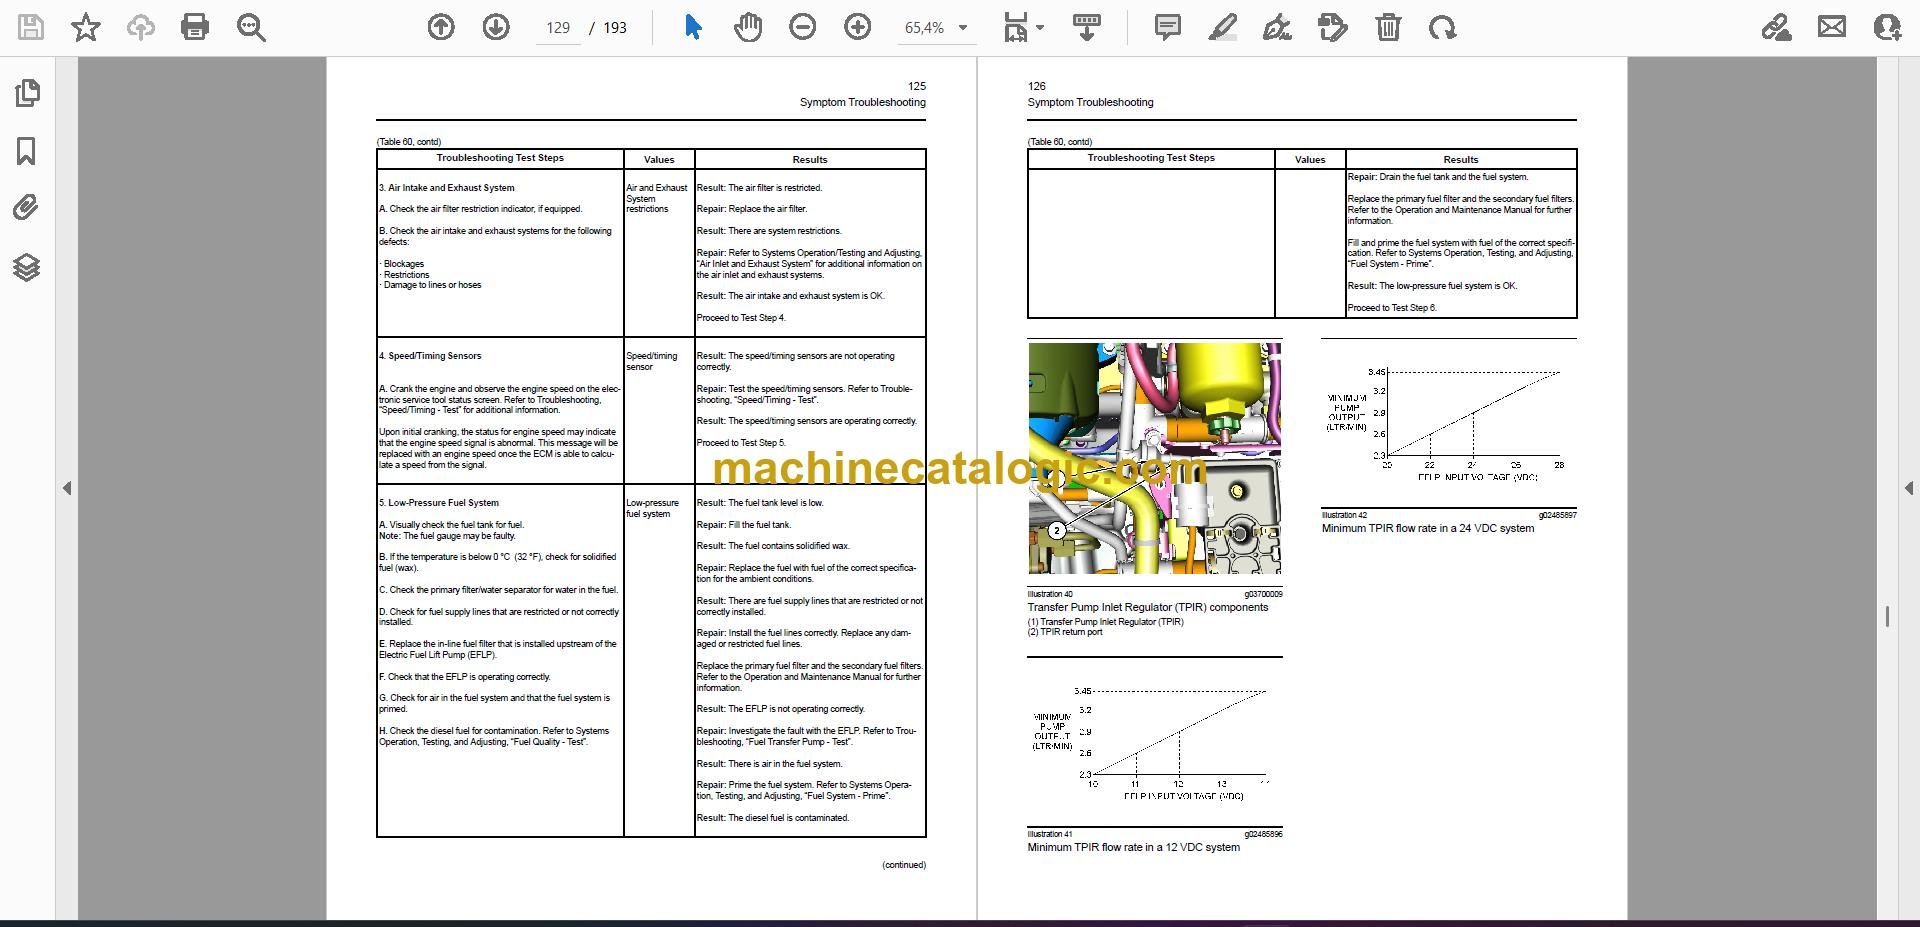1920x927 pixels.
Task: Upload the file using the cloud icon
Action: tap(140, 27)
